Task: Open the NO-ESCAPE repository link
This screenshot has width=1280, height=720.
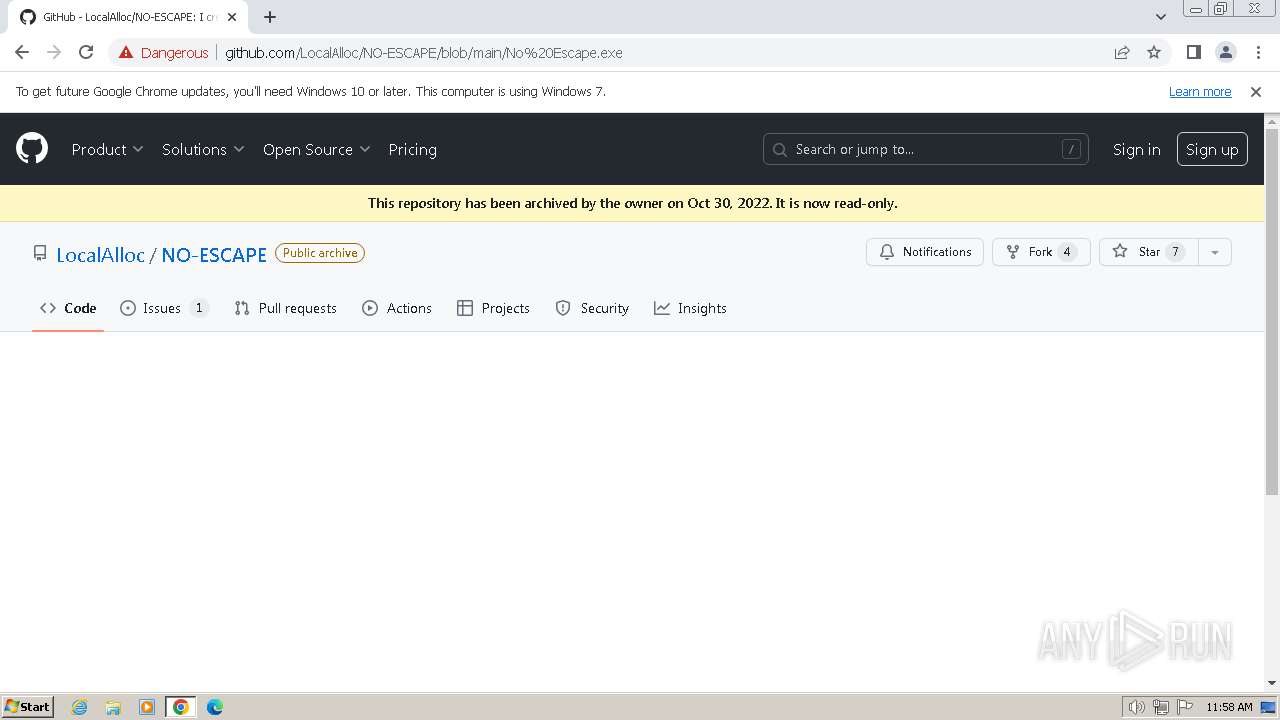Action: [214, 254]
